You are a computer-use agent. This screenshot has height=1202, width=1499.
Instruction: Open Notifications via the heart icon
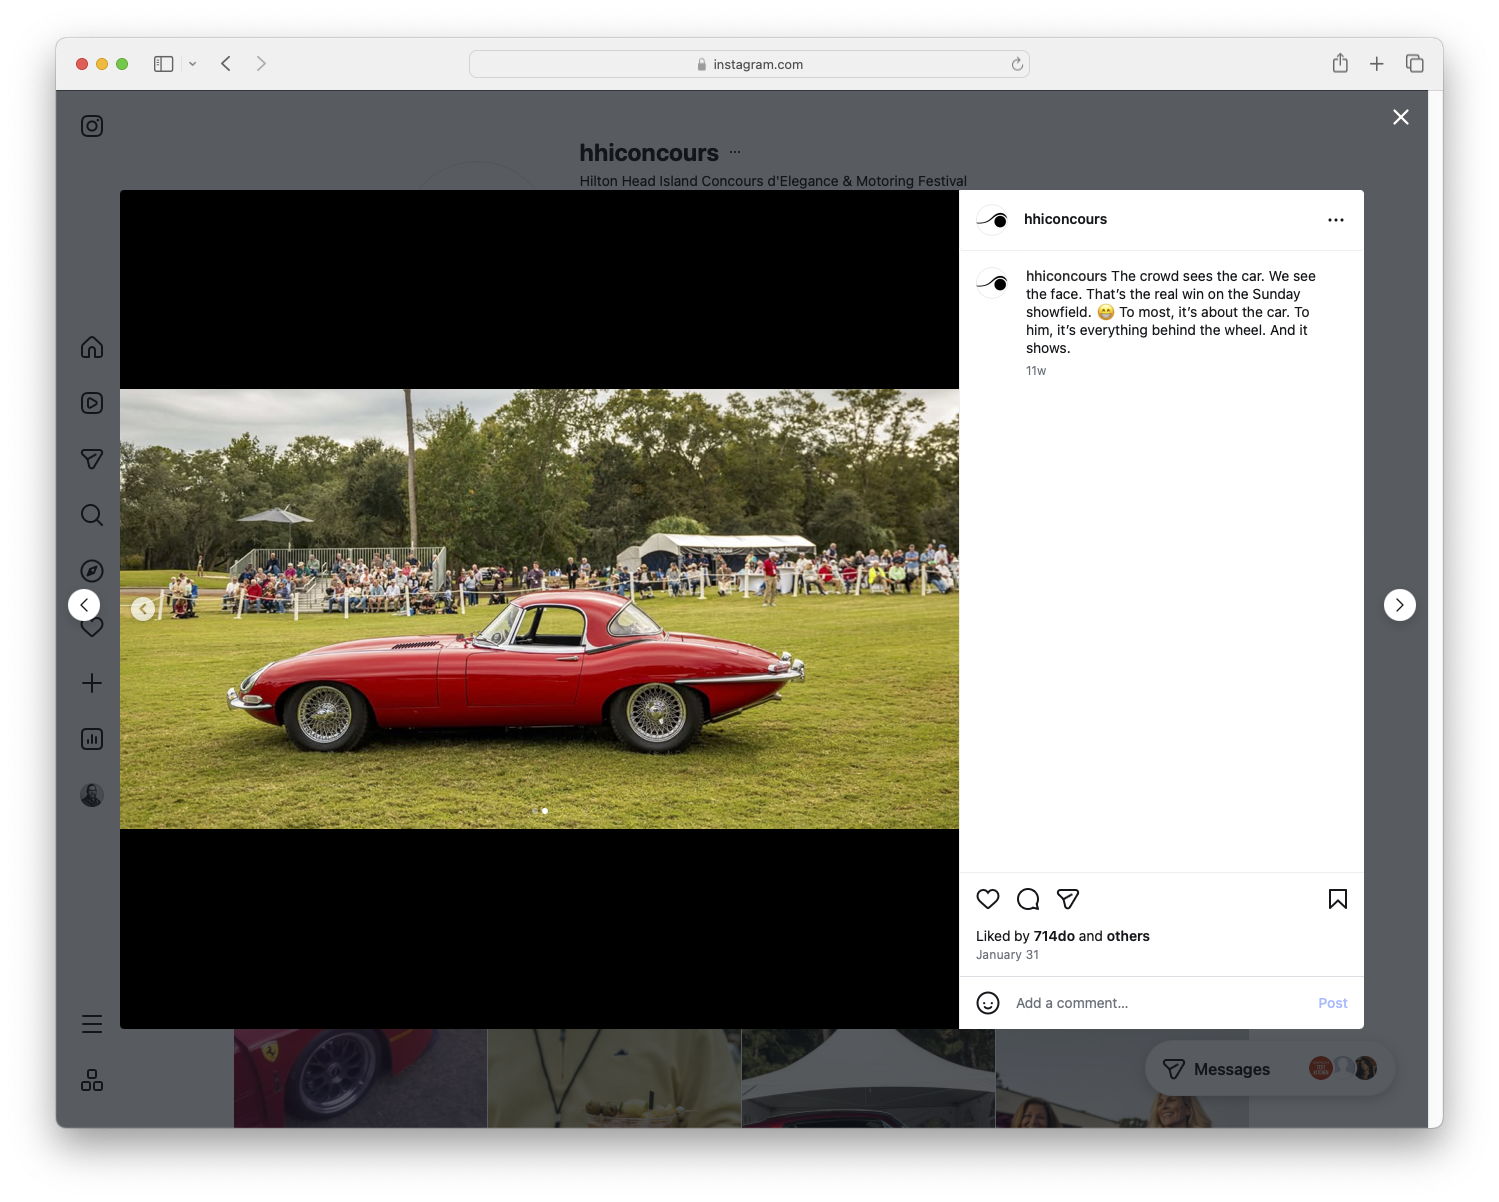91,627
